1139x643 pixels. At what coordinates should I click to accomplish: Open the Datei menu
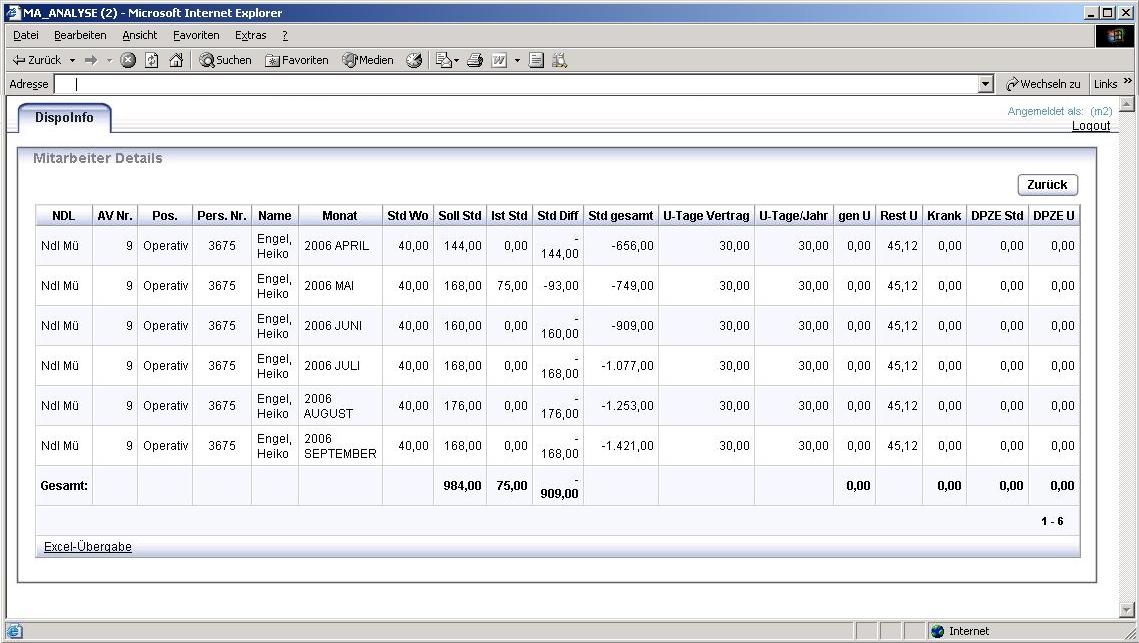tap(25, 35)
